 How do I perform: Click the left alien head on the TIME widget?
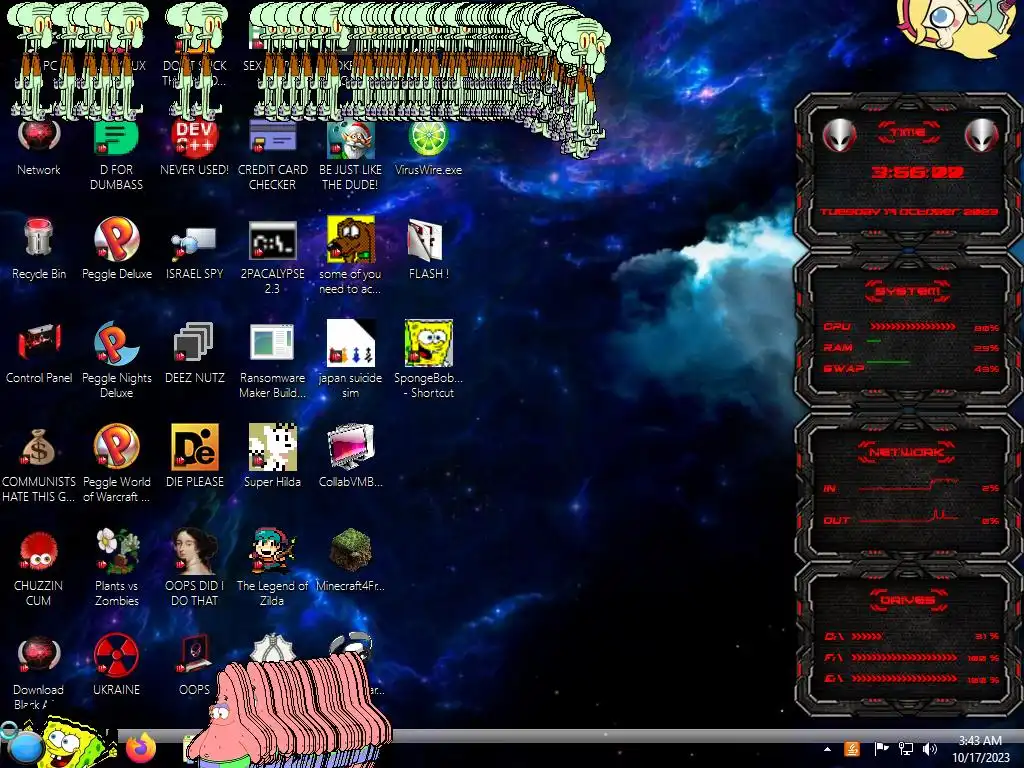tap(839, 136)
